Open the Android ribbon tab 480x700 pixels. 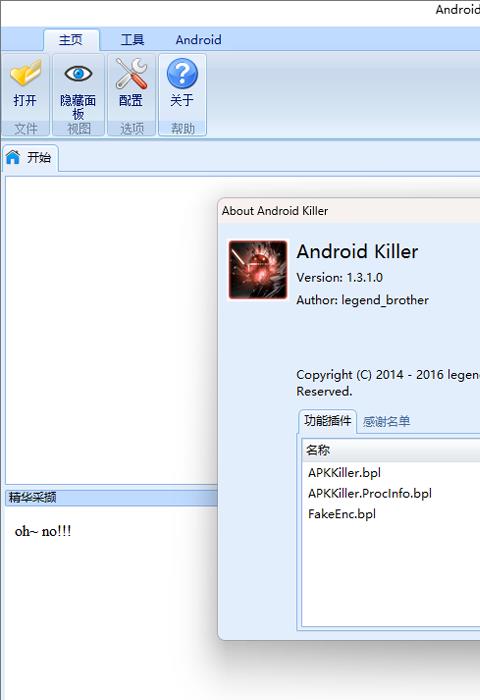coord(198,40)
